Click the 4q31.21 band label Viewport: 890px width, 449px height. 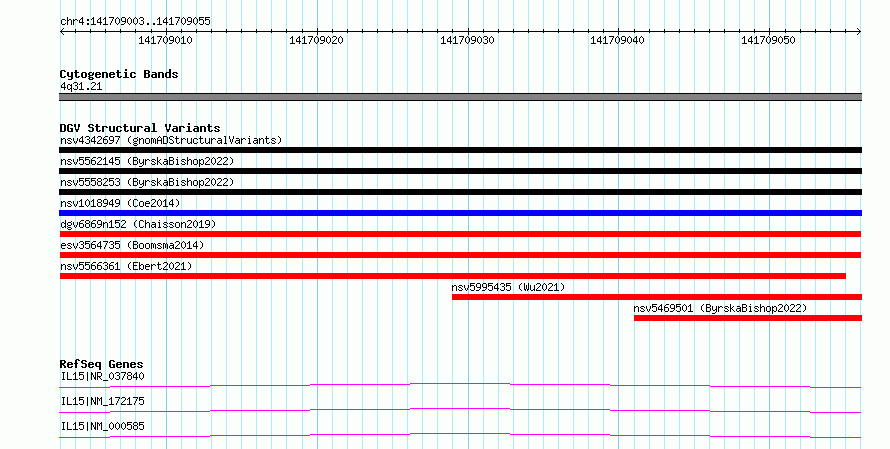click(x=81, y=86)
